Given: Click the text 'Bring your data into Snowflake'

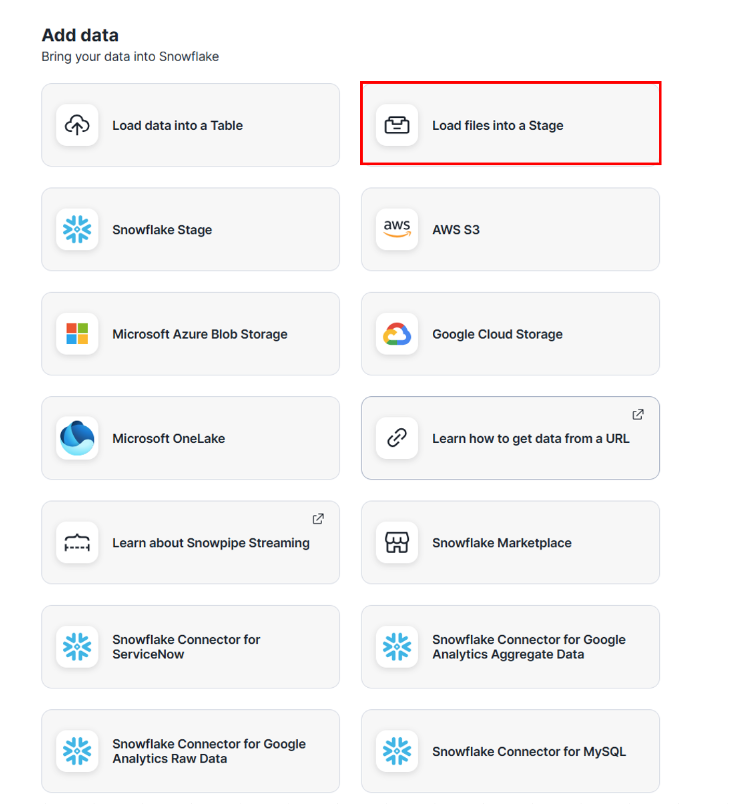Looking at the screenshot, I should [130, 56].
